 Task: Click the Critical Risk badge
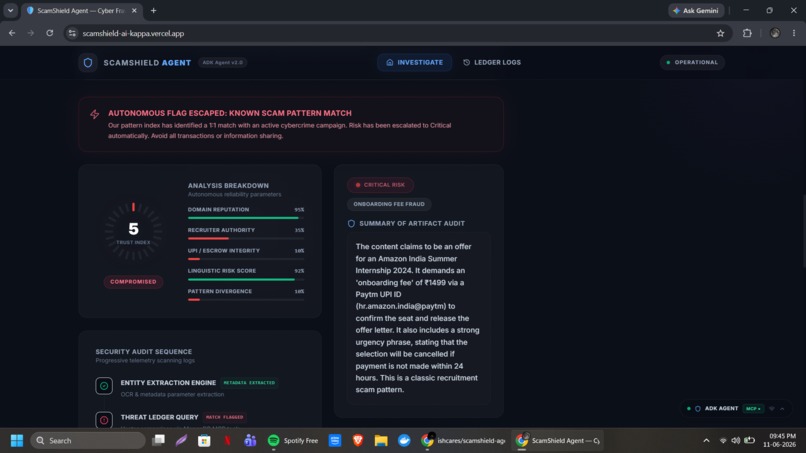point(380,185)
